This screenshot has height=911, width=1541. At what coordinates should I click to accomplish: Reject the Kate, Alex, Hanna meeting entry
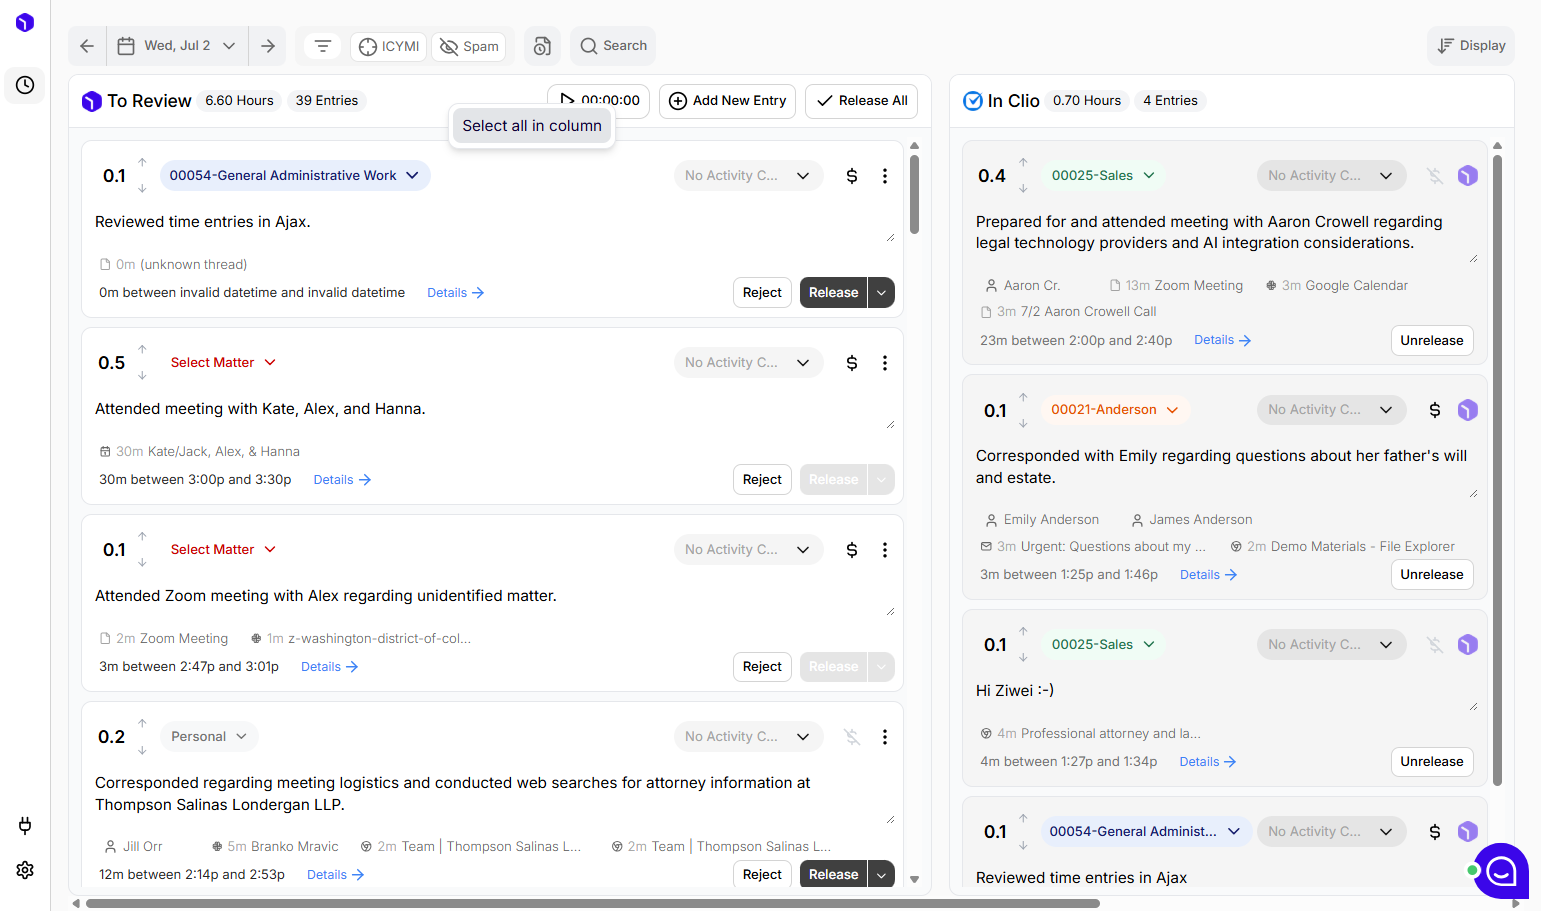click(x=762, y=480)
